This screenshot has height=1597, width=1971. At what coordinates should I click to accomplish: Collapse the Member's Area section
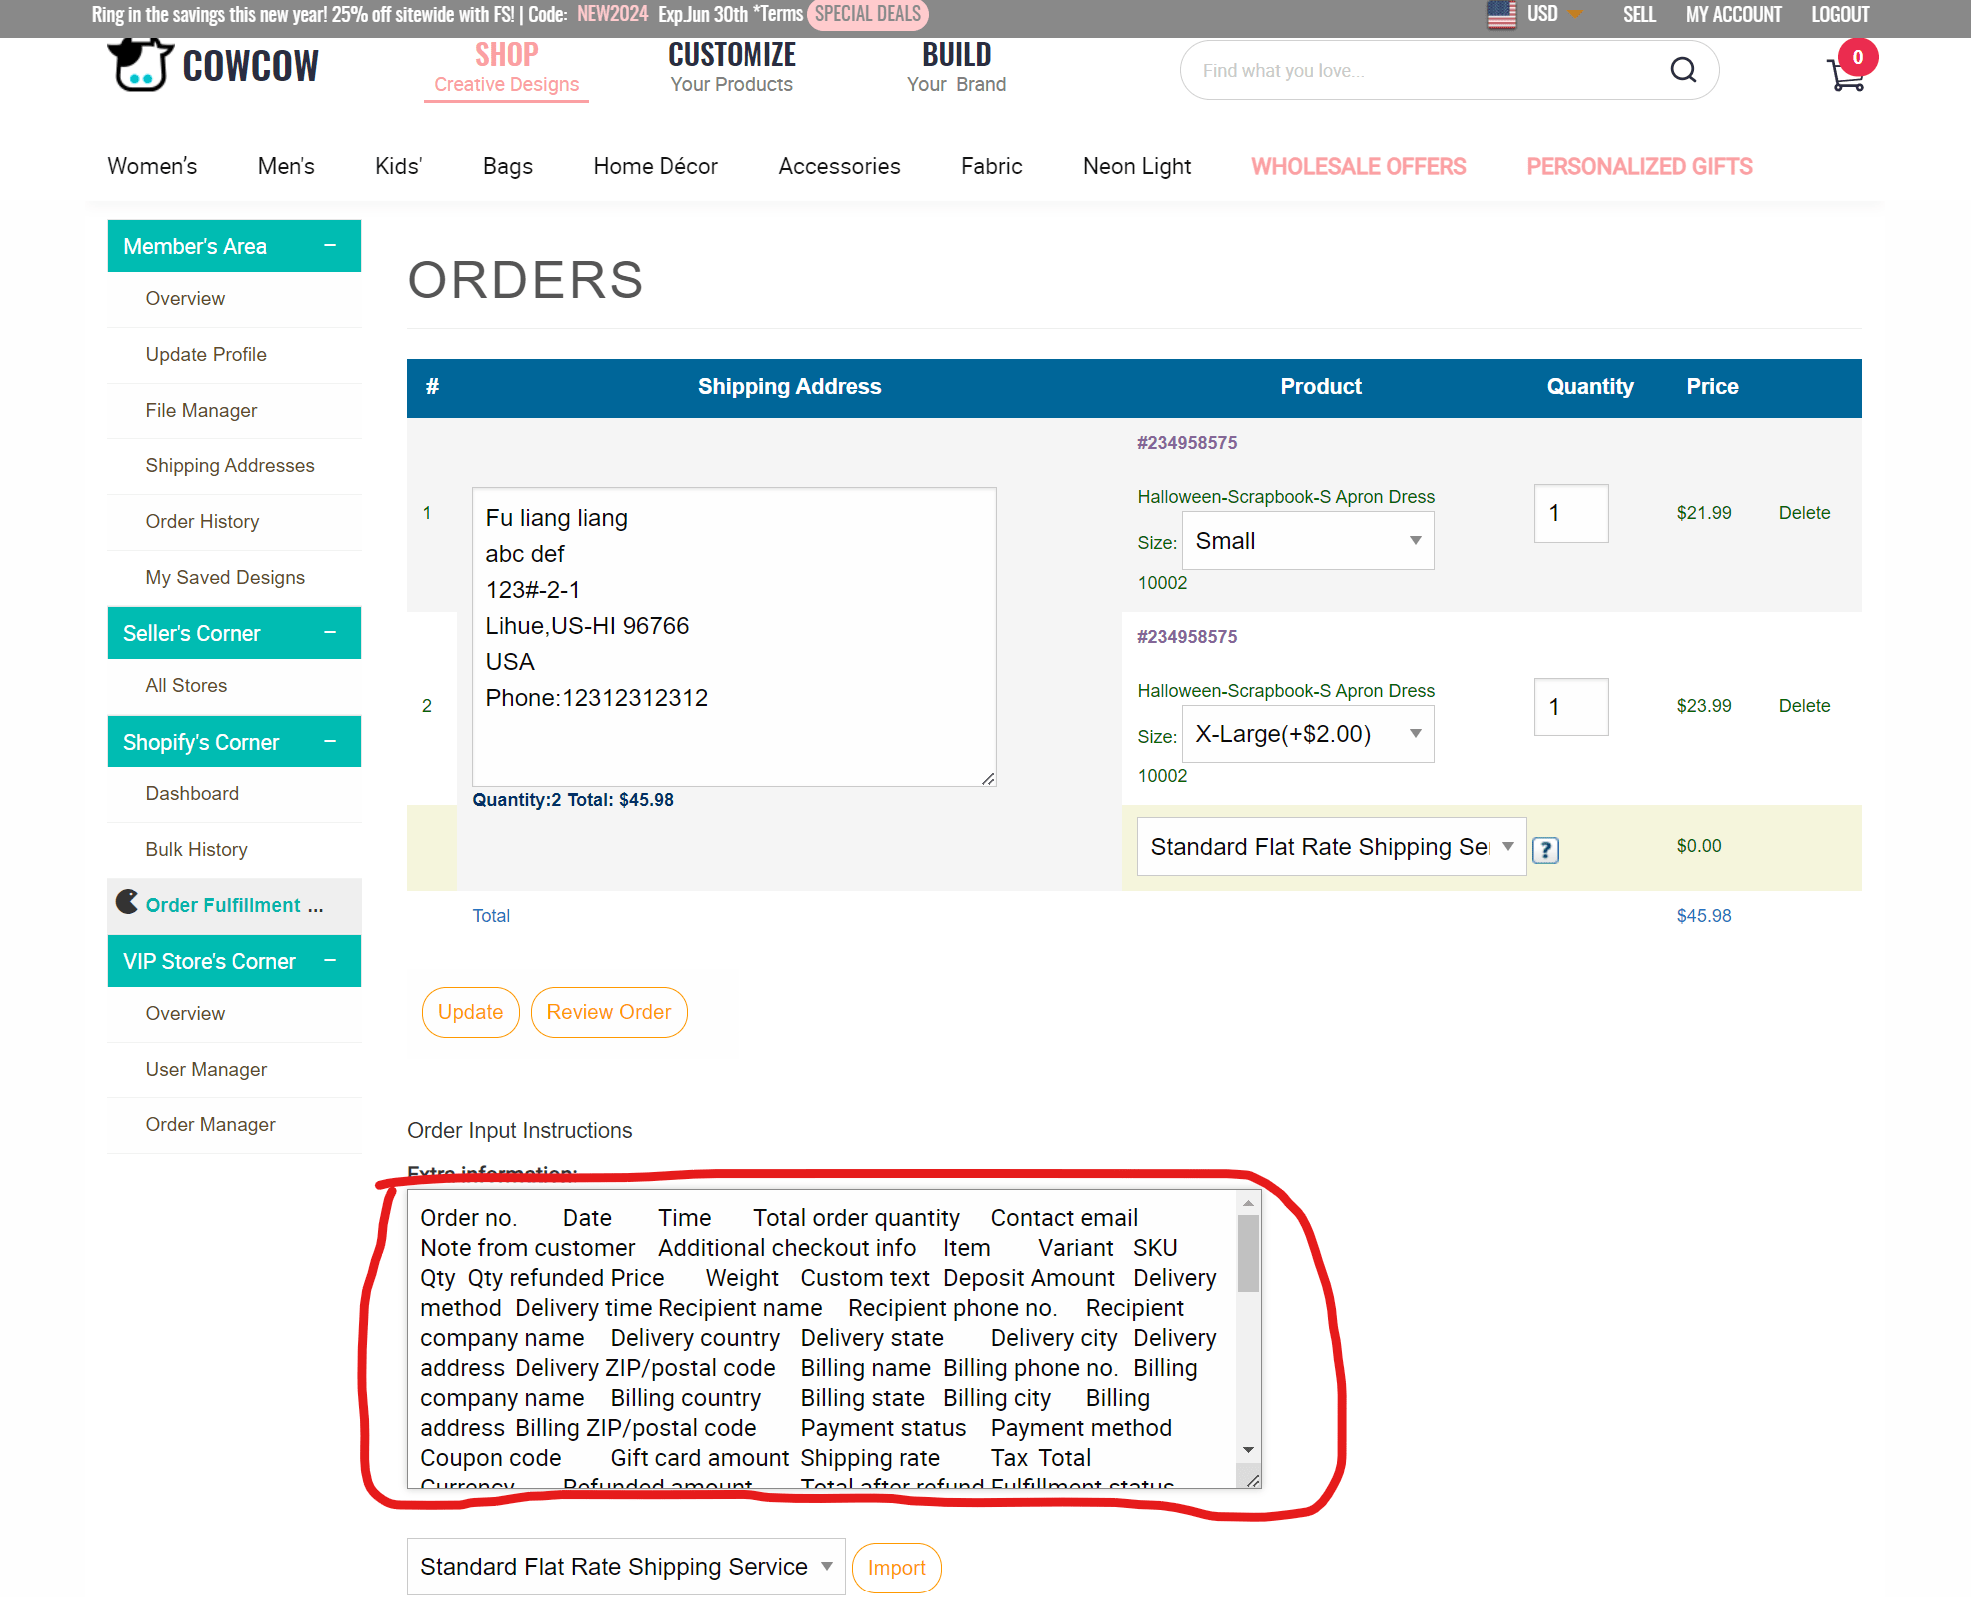(330, 246)
